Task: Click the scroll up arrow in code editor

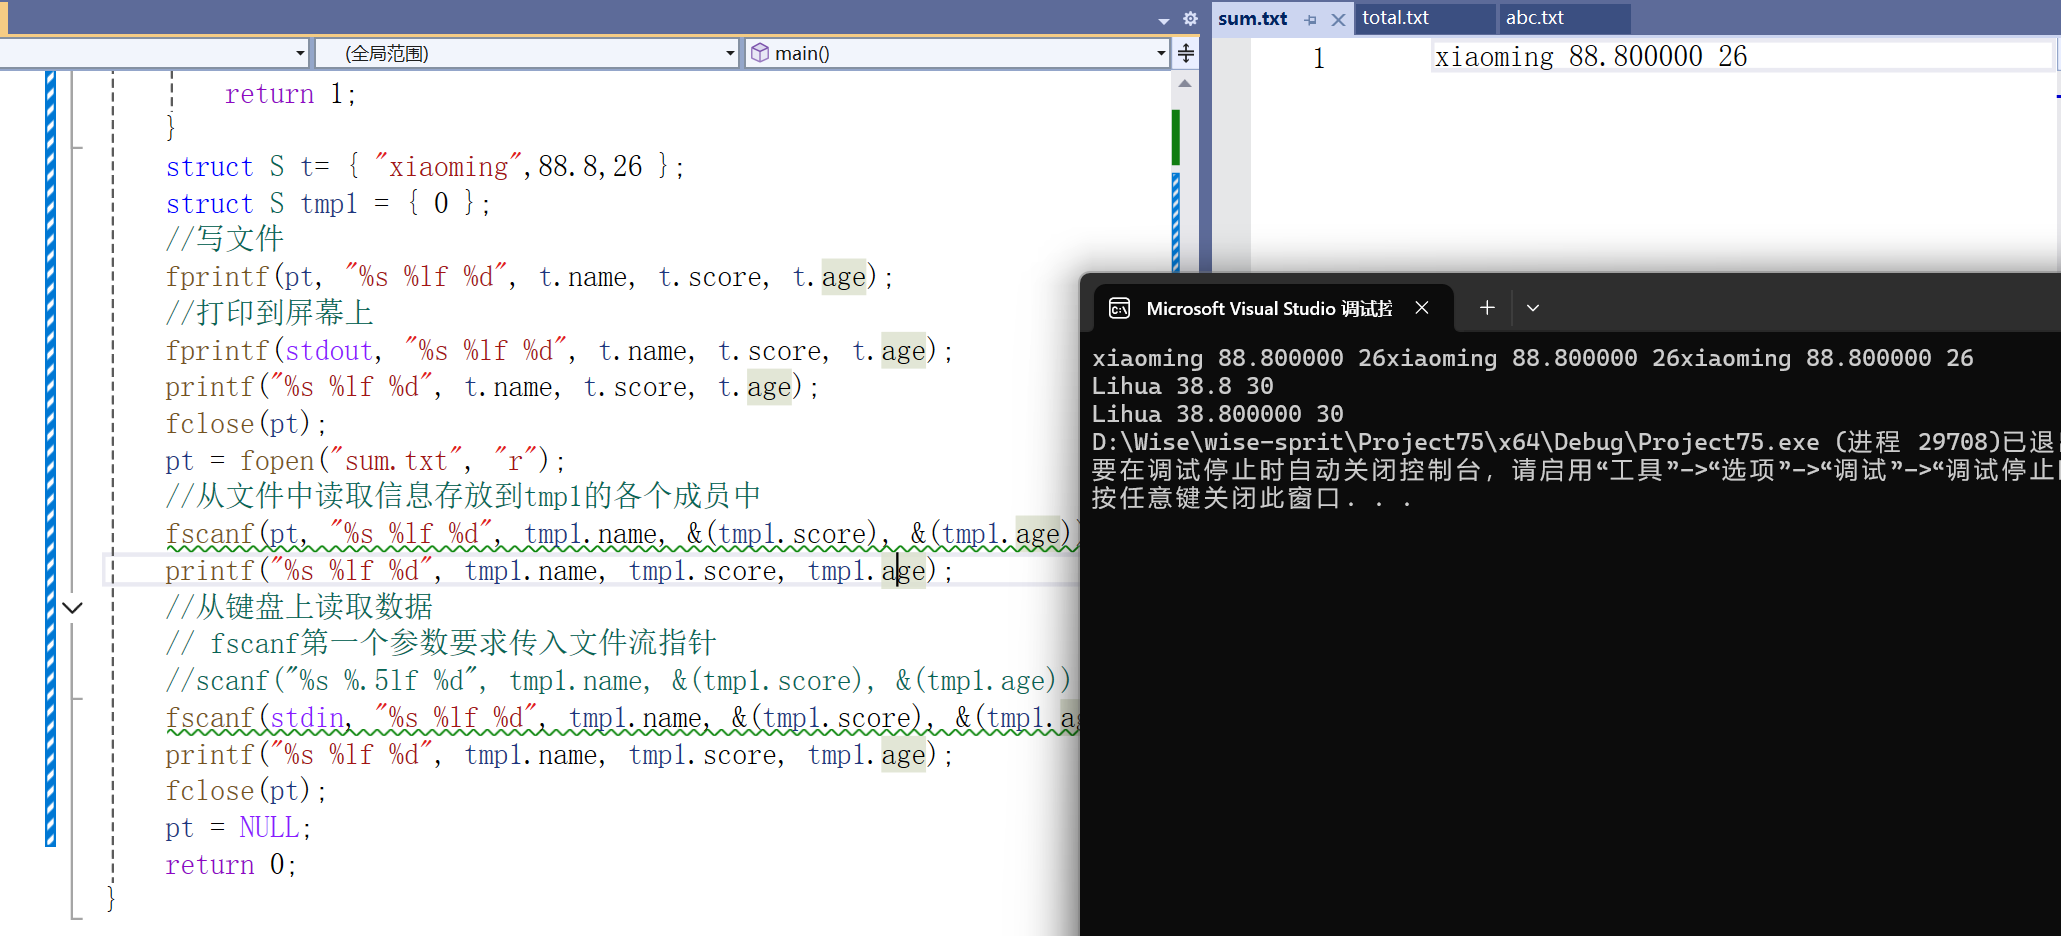Action: (x=1185, y=84)
